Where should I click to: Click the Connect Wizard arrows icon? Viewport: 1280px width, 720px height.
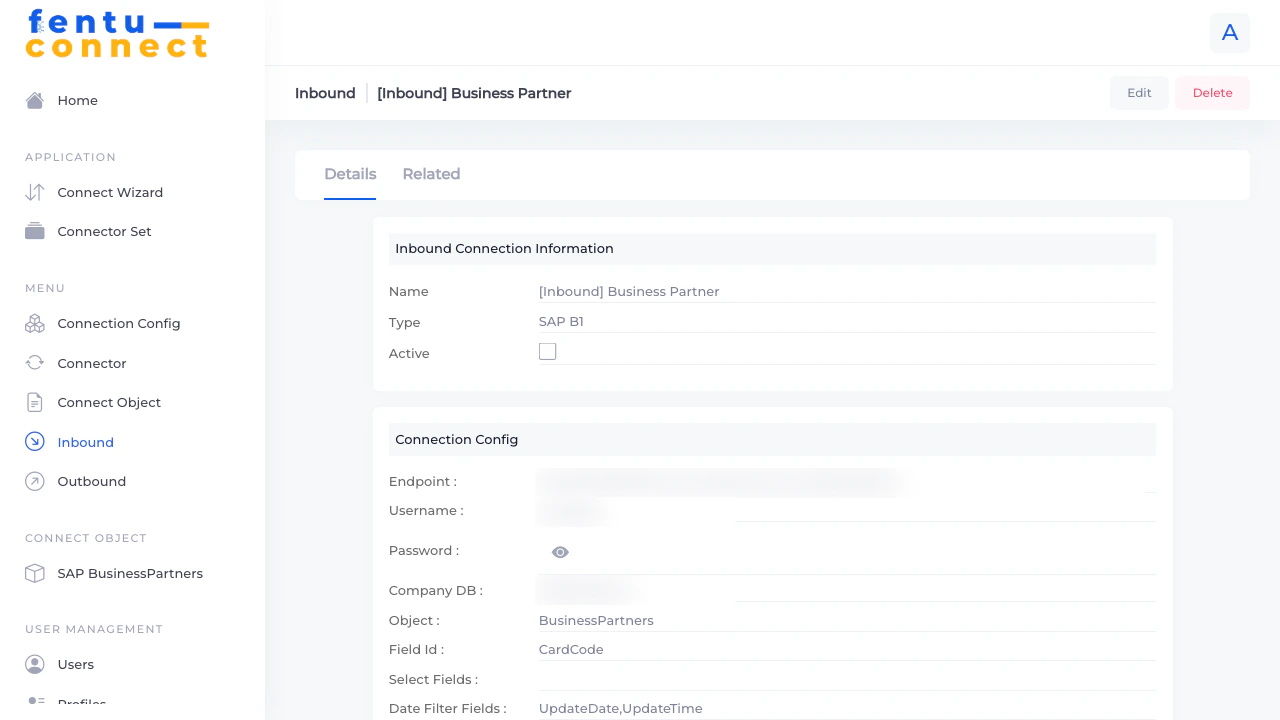(35, 192)
